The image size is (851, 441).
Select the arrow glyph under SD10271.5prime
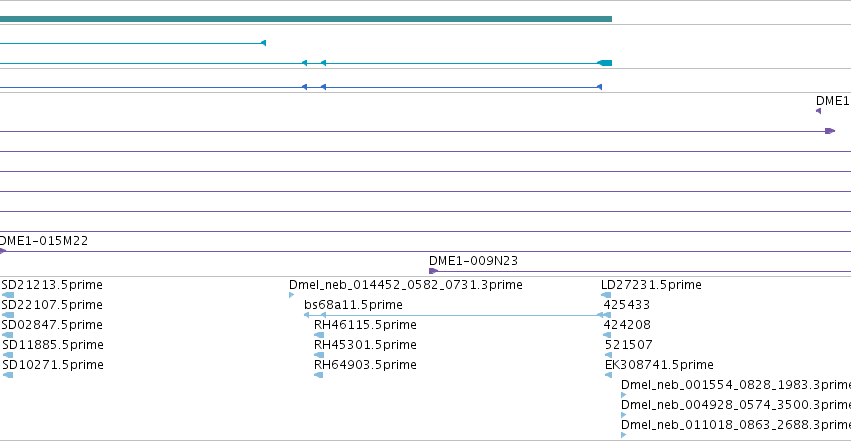8,375
